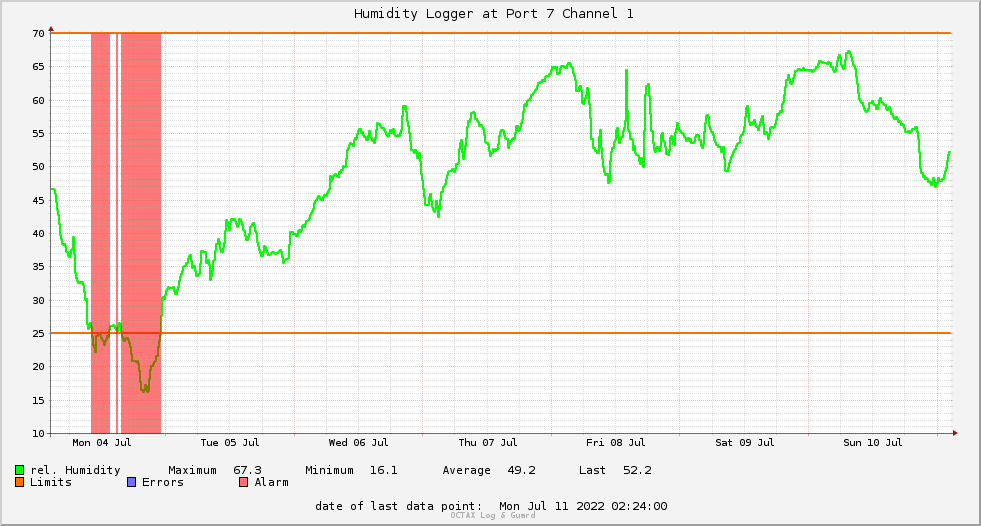Click the red Alarm legend swatch
Image resolution: width=981 pixels, height=526 pixels.
(243, 482)
